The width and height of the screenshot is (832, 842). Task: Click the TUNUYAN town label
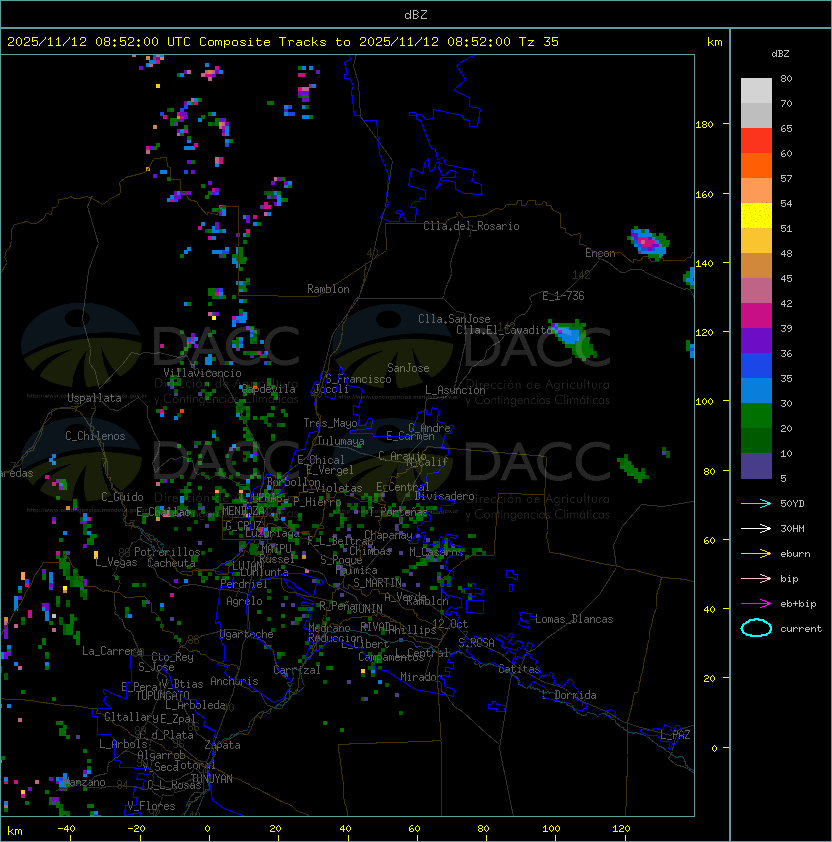pos(212,779)
